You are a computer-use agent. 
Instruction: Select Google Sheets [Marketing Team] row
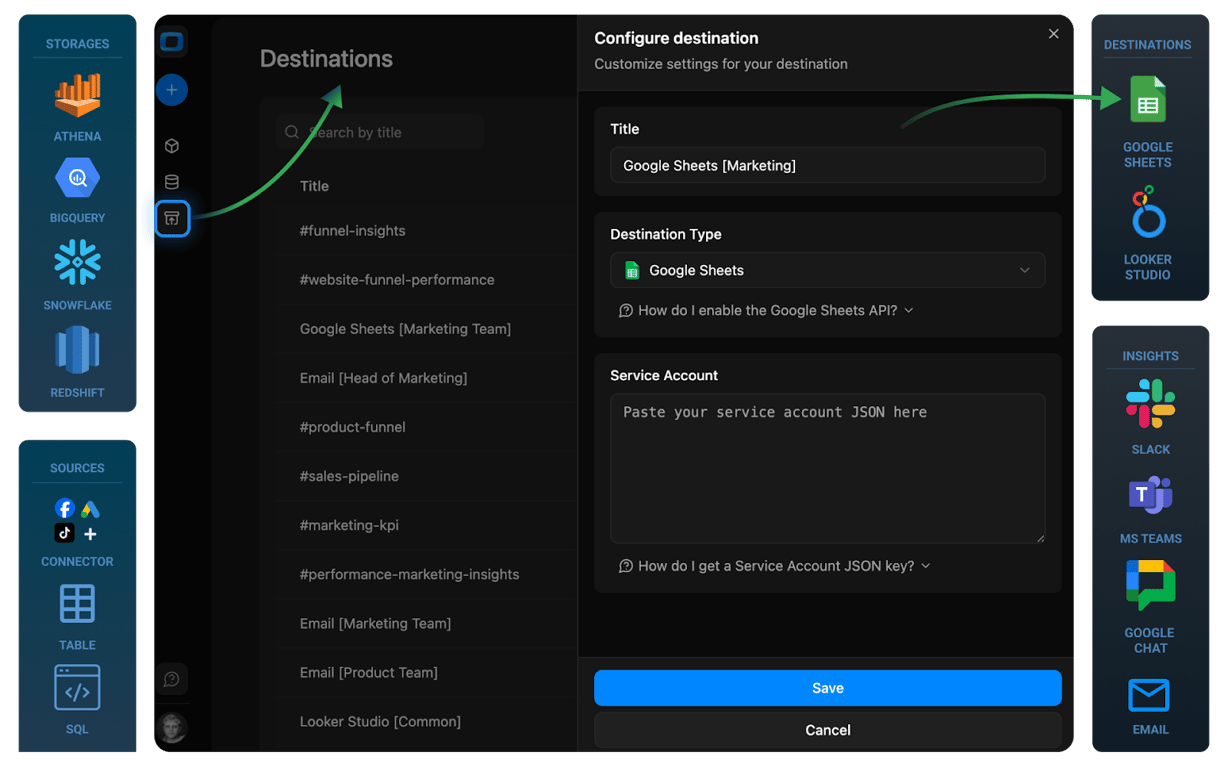coord(427,329)
